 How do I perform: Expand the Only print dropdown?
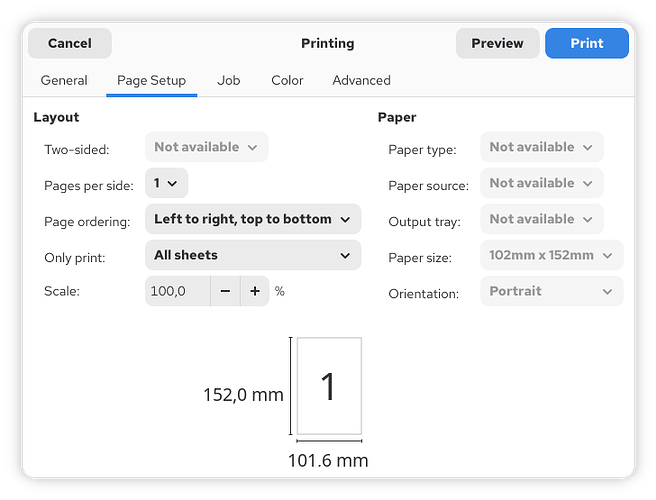pos(252,255)
